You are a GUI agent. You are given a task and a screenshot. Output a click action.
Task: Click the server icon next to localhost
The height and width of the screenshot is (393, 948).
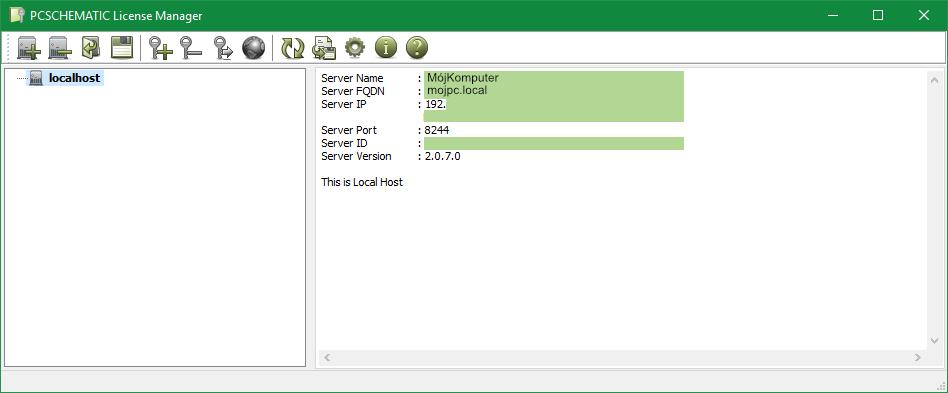coord(36,78)
